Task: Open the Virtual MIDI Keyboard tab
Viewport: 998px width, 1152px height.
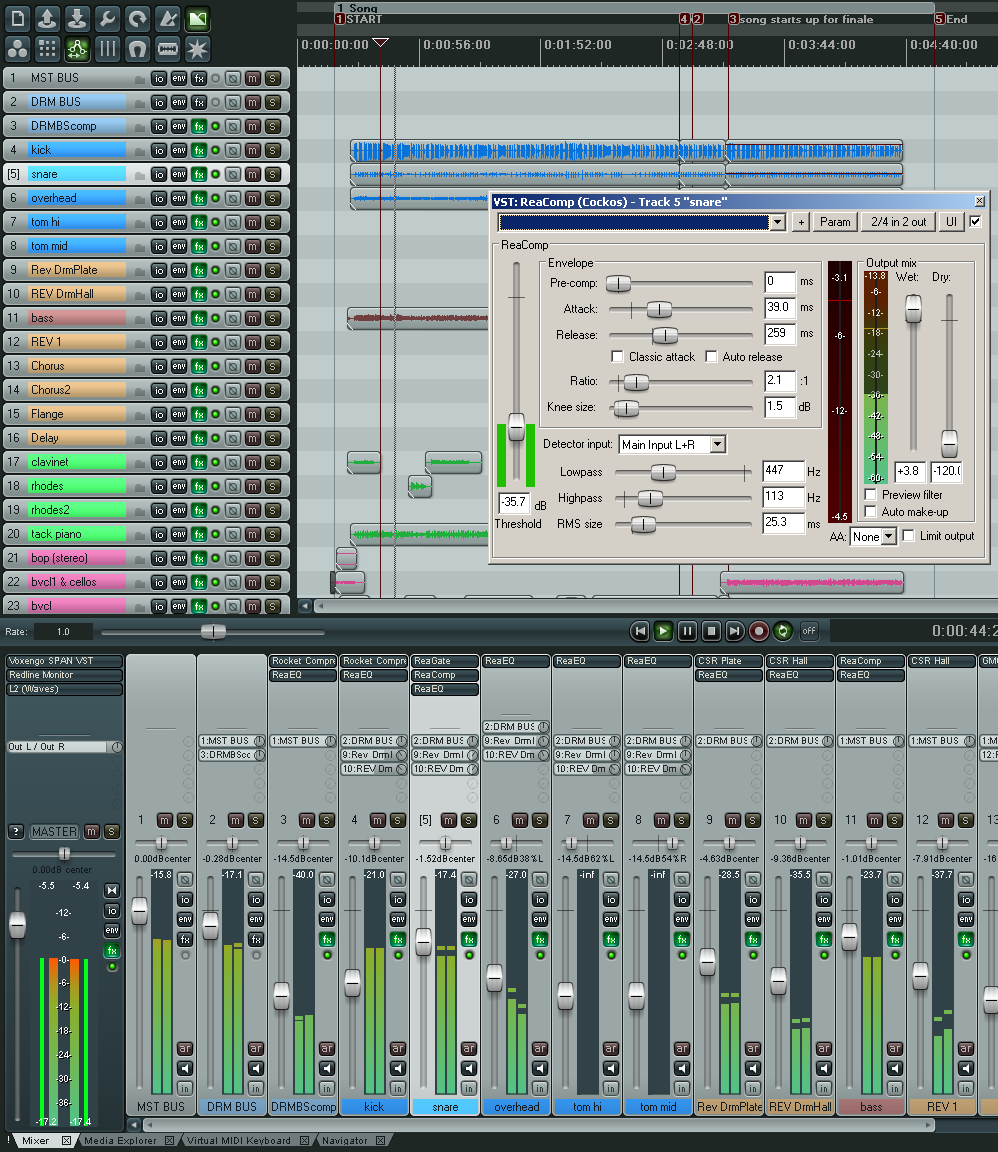Action: click(x=239, y=1141)
